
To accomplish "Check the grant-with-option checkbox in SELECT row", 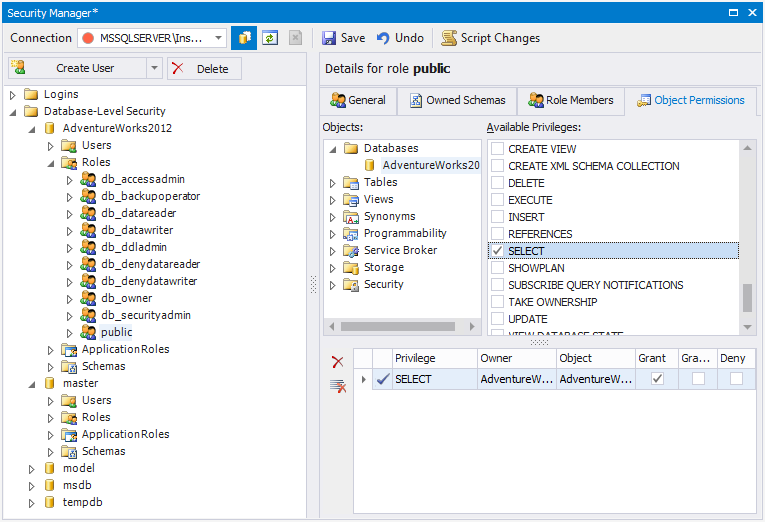I will (x=698, y=379).
